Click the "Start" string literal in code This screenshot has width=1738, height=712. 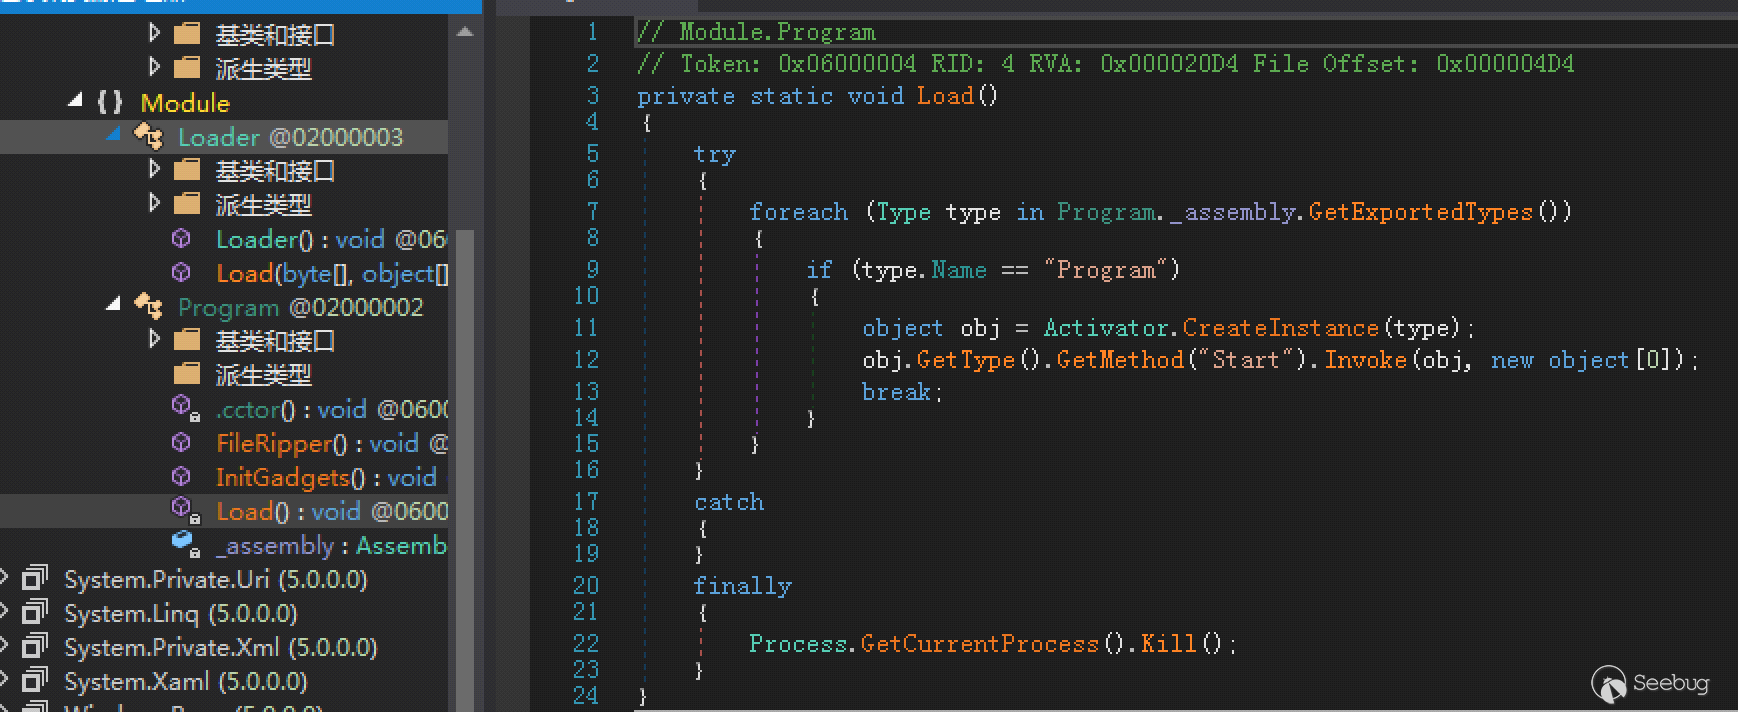(x=1245, y=360)
